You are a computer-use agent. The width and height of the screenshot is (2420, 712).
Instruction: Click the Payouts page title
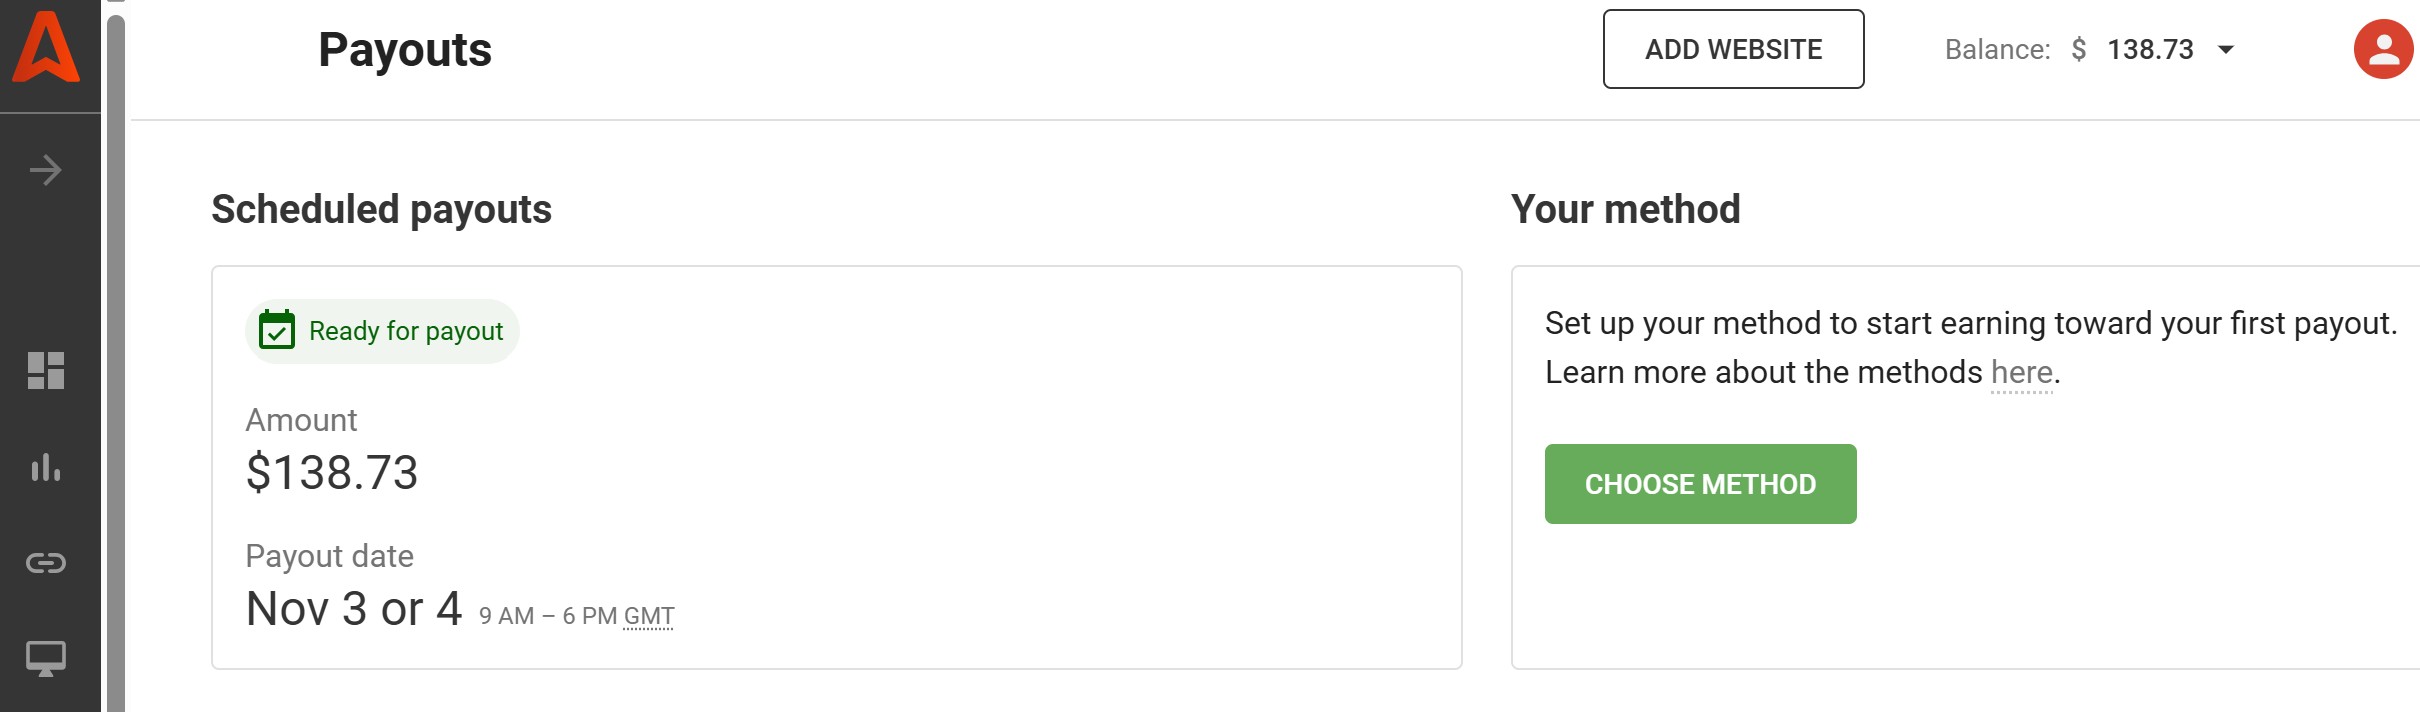[405, 50]
